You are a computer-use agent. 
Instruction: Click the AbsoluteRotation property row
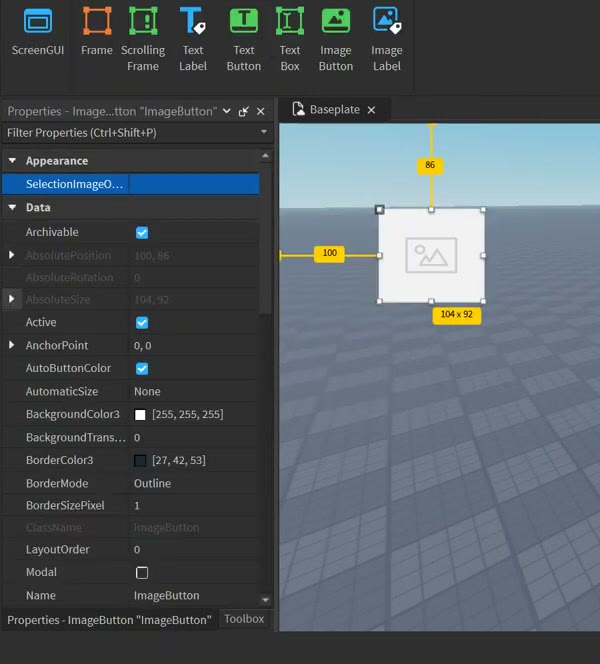tap(131, 278)
